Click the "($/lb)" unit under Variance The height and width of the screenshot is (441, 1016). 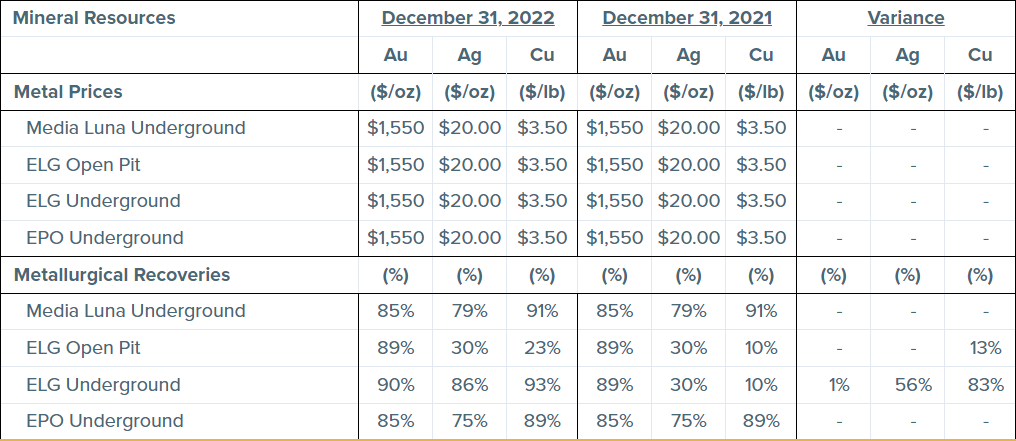(x=980, y=92)
